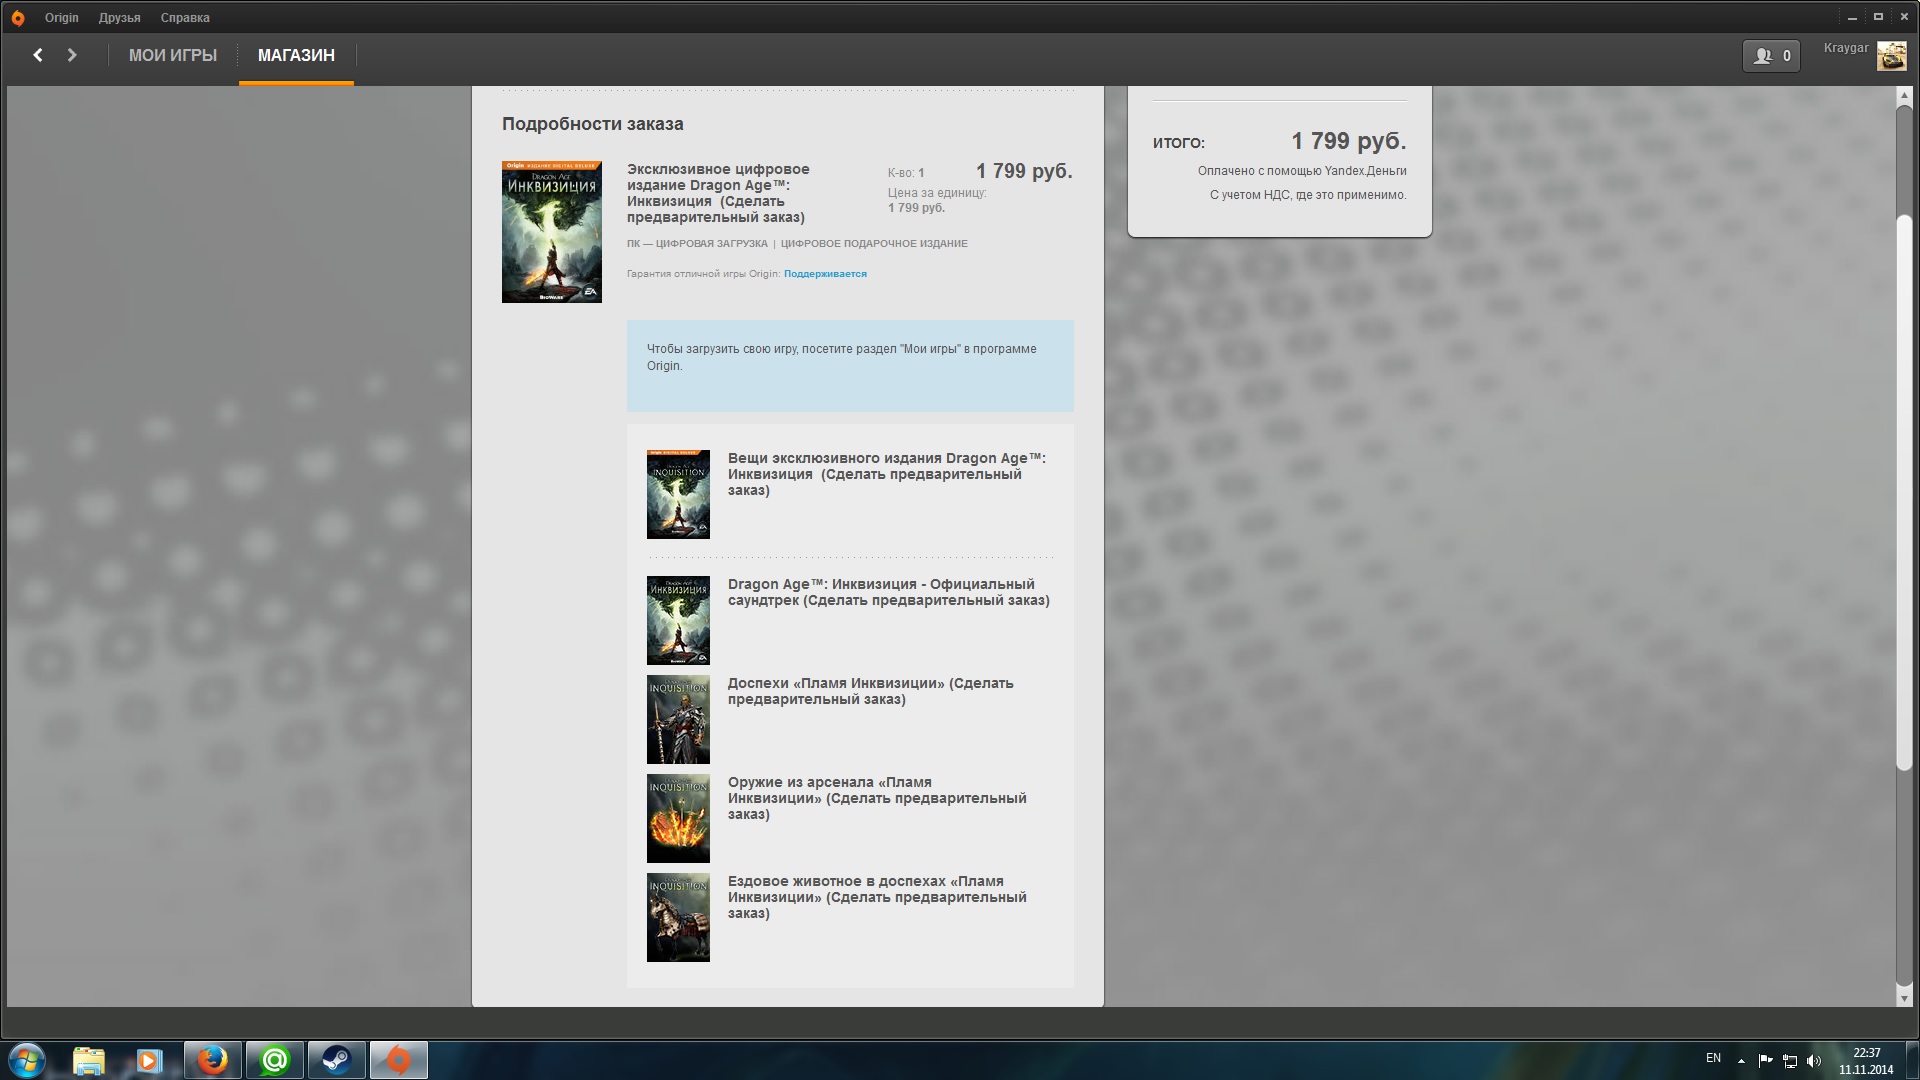Click the Поддерживается guarantee link

[x=825, y=274]
